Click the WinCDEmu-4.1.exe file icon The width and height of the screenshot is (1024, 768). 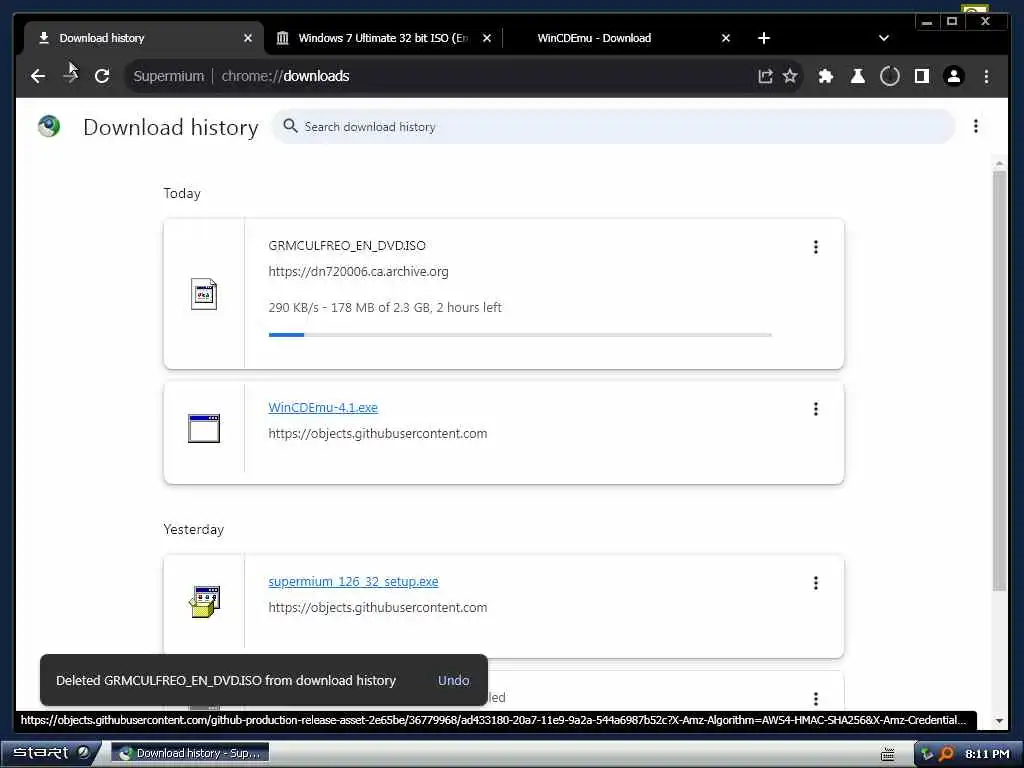coord(204,428)
